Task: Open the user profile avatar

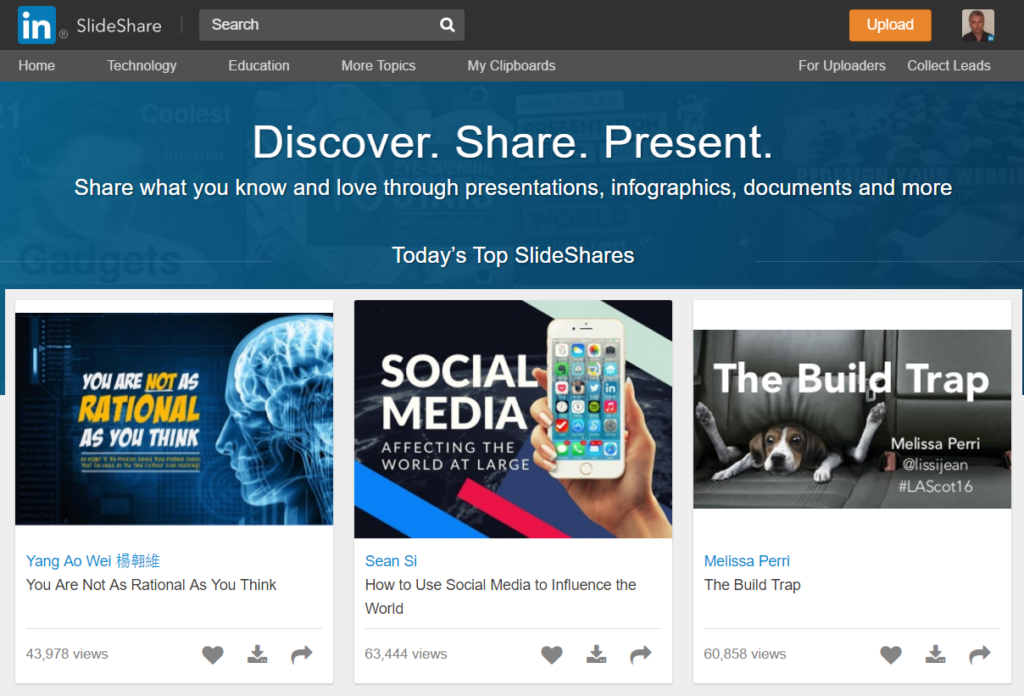Action: click(978, 25)
